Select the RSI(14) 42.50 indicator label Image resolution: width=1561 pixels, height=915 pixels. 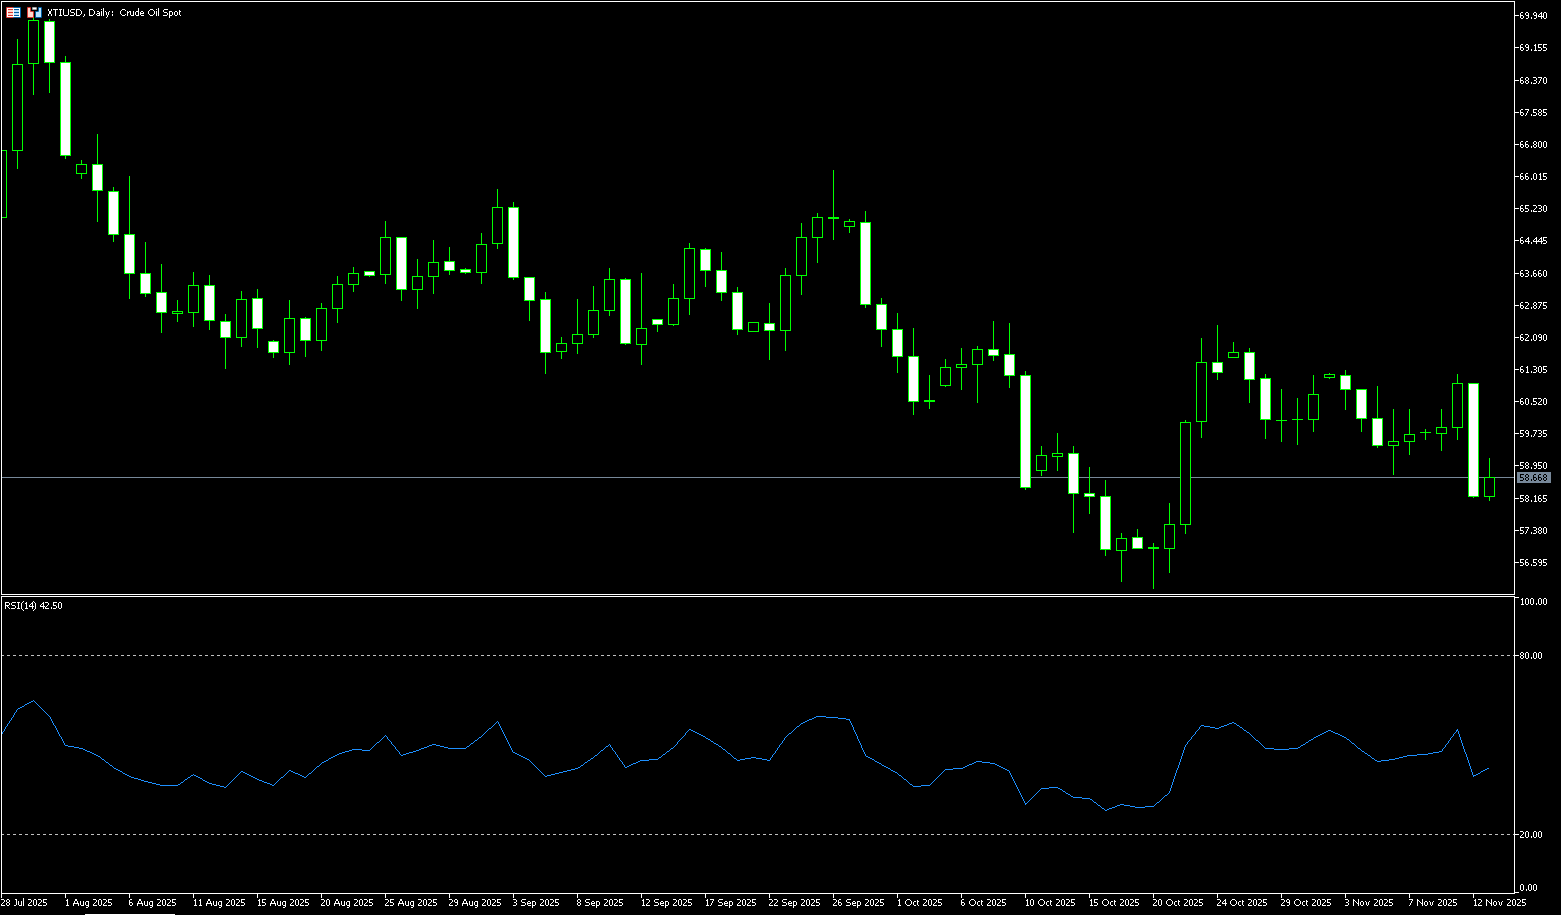coord(33,606)
